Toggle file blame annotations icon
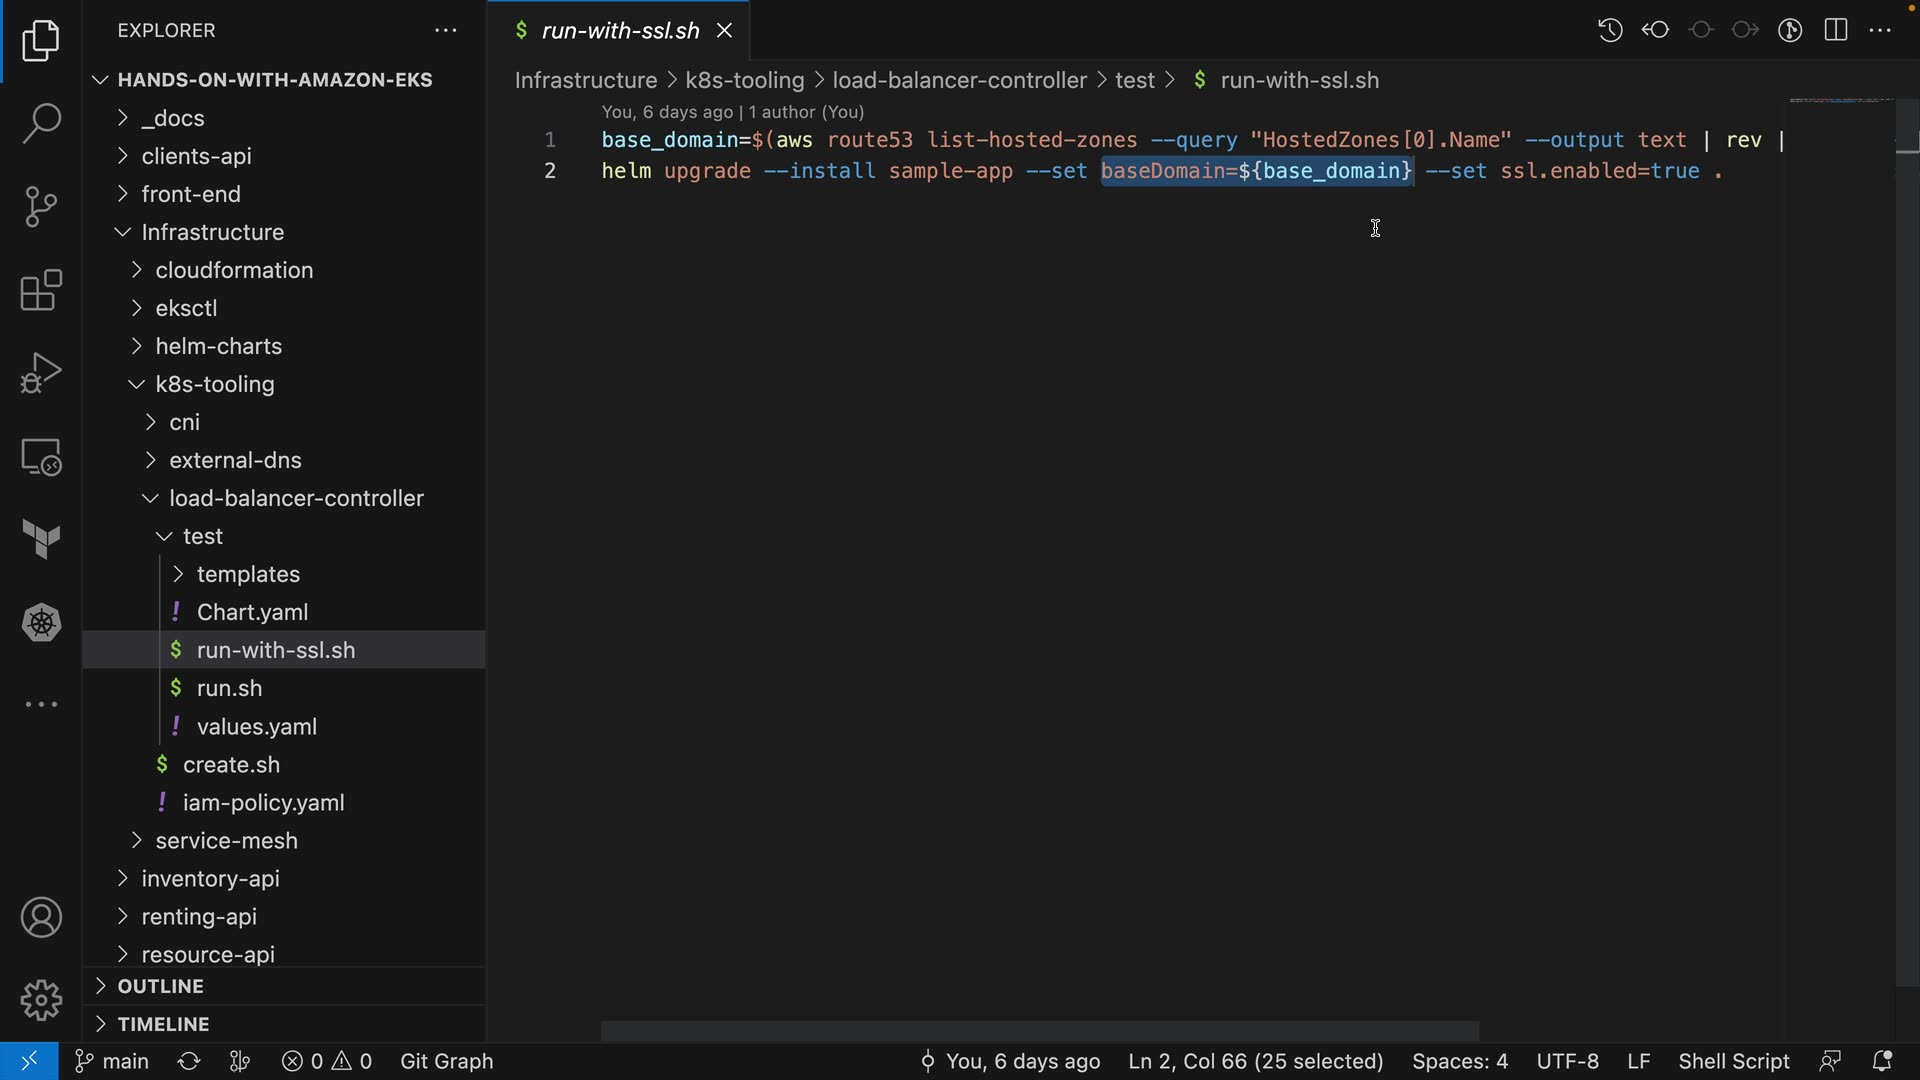Screen dimensions: 1920x1080 [1790, 30]
